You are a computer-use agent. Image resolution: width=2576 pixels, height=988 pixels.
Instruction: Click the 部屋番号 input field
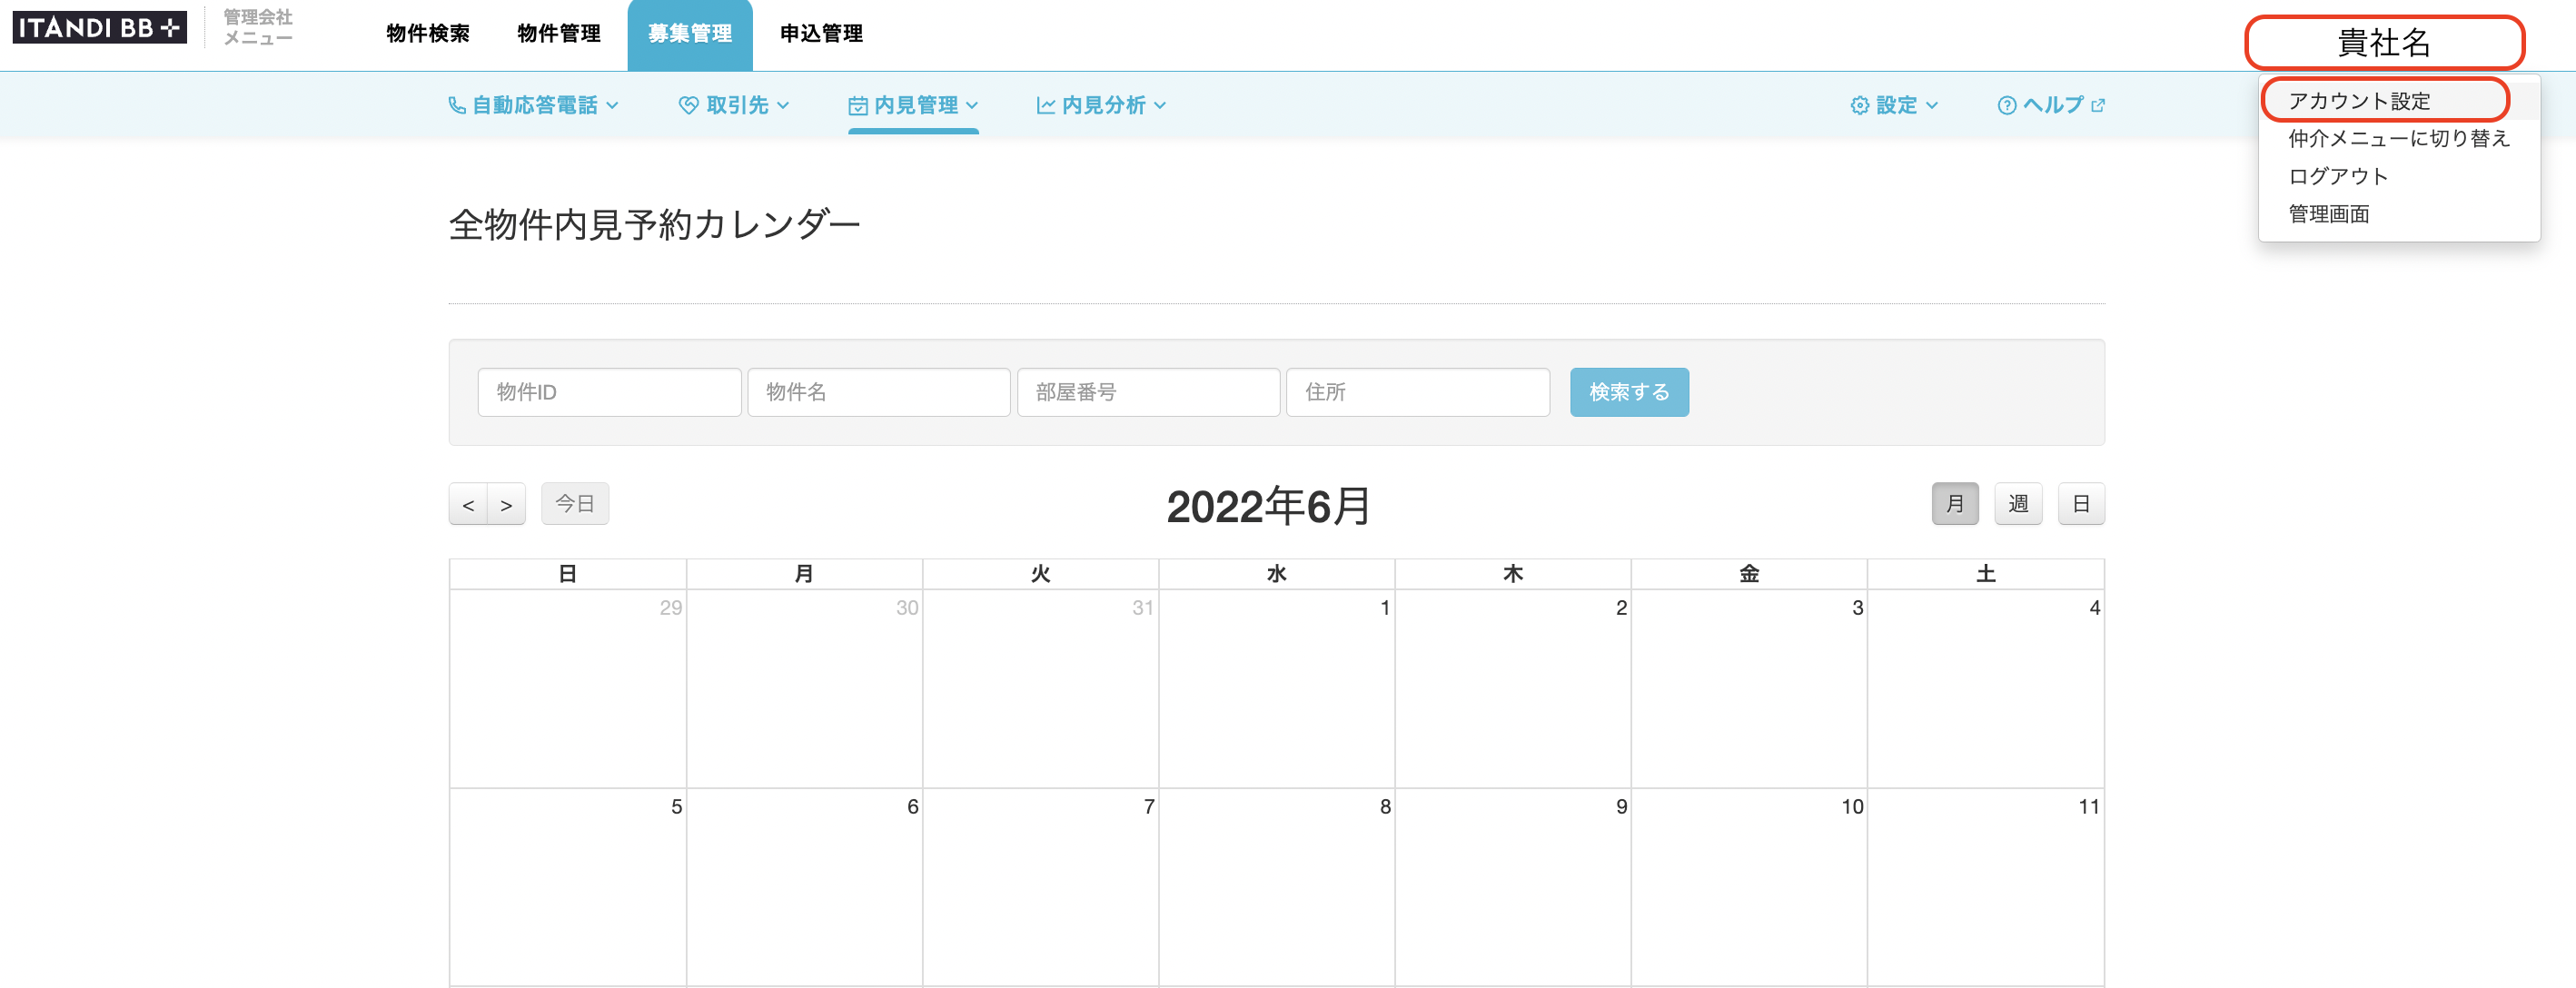pyautogui.click(x=1148, y=392)
